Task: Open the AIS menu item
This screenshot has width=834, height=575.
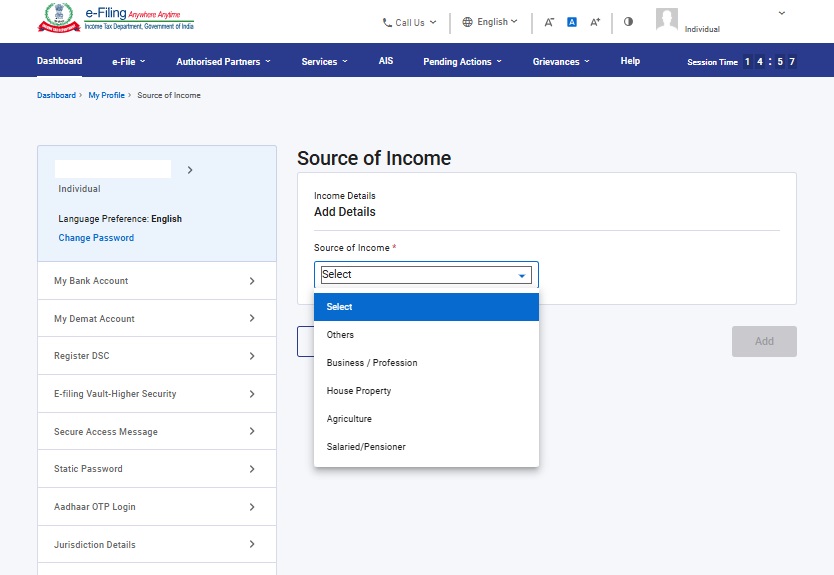Action: pos(386,61)
